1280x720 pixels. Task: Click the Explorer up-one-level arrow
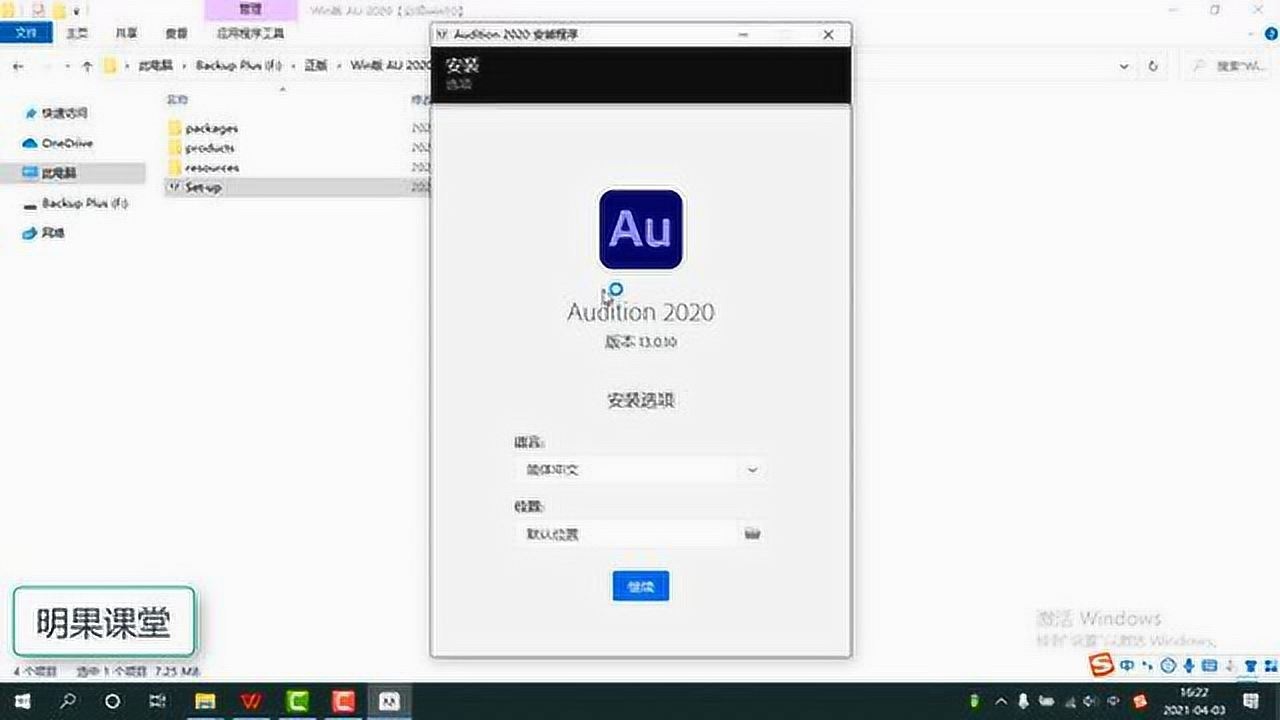coord(87,66)
